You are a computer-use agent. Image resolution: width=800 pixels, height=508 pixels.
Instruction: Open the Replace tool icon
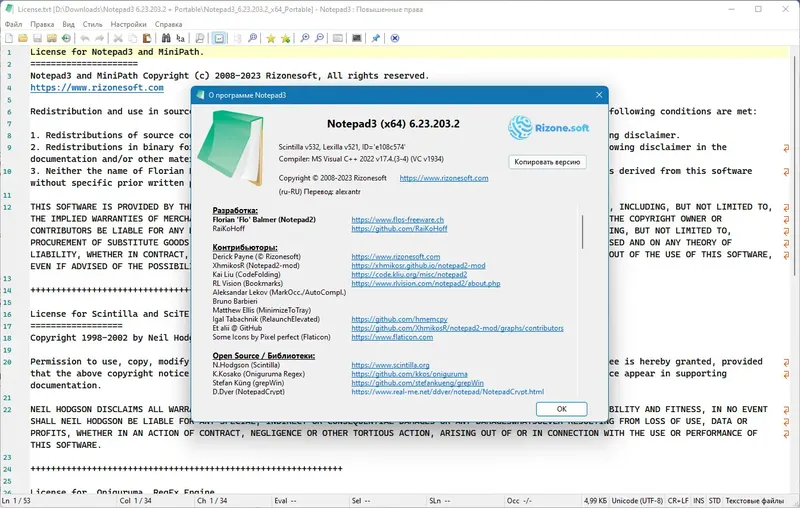[180, 38]
